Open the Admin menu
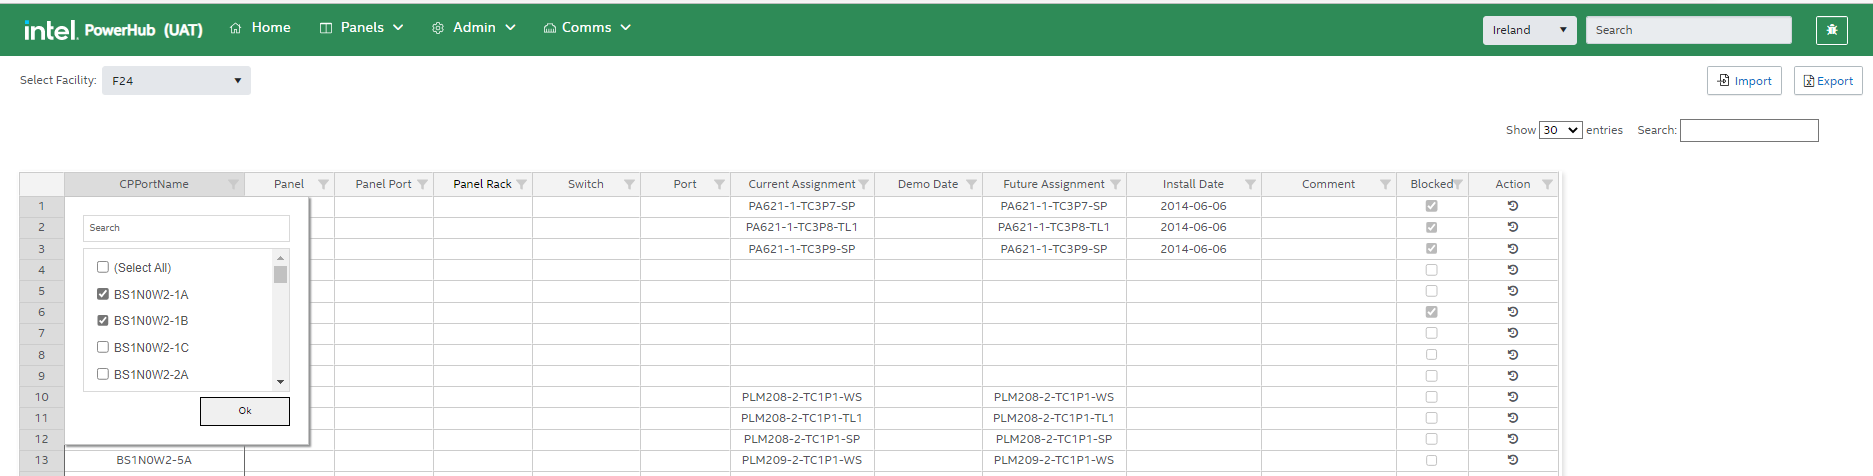 point(474,28)
